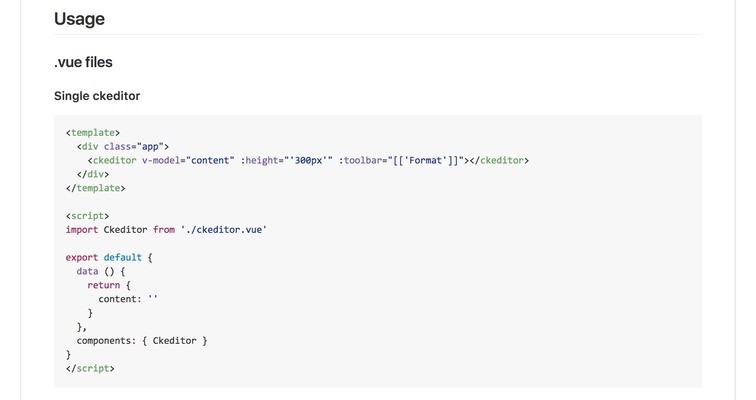The height and width of the screenshot is (400, 756).
Task: Click the div class="app" line
Action: pyautogui.click(x=122, y=147)
